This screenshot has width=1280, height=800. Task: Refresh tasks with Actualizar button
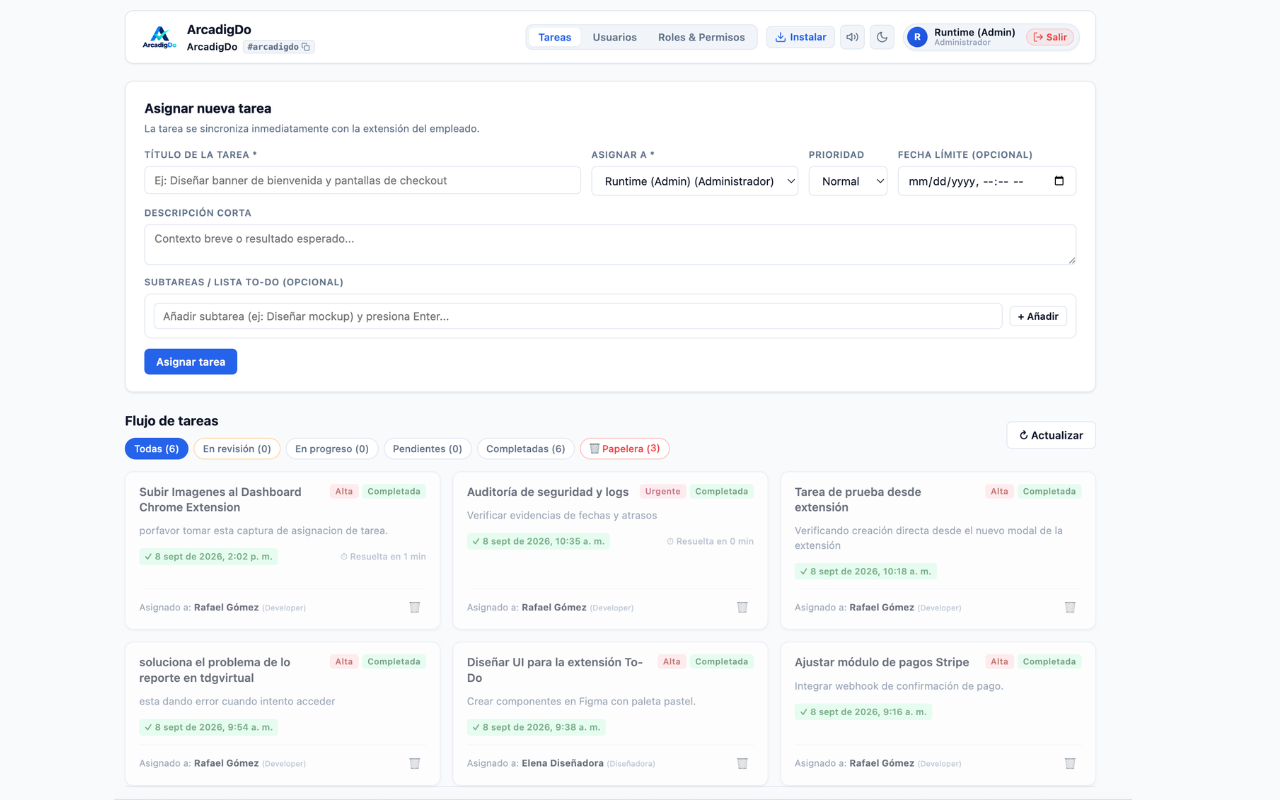[1051, 435]
